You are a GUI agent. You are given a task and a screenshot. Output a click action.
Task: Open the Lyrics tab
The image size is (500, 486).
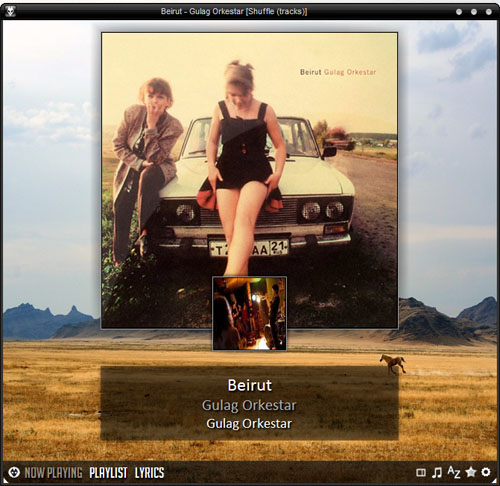click(x=149, y=473)
